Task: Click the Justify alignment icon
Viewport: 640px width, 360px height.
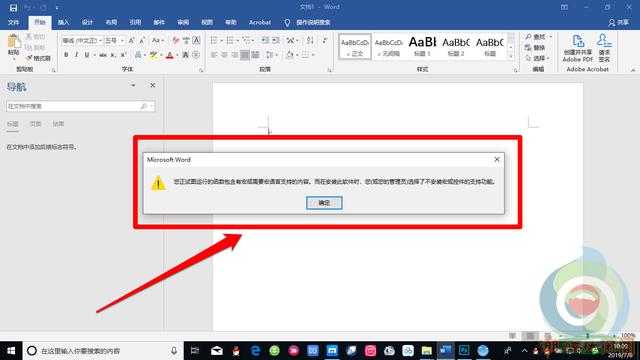Action: [244, 55]
